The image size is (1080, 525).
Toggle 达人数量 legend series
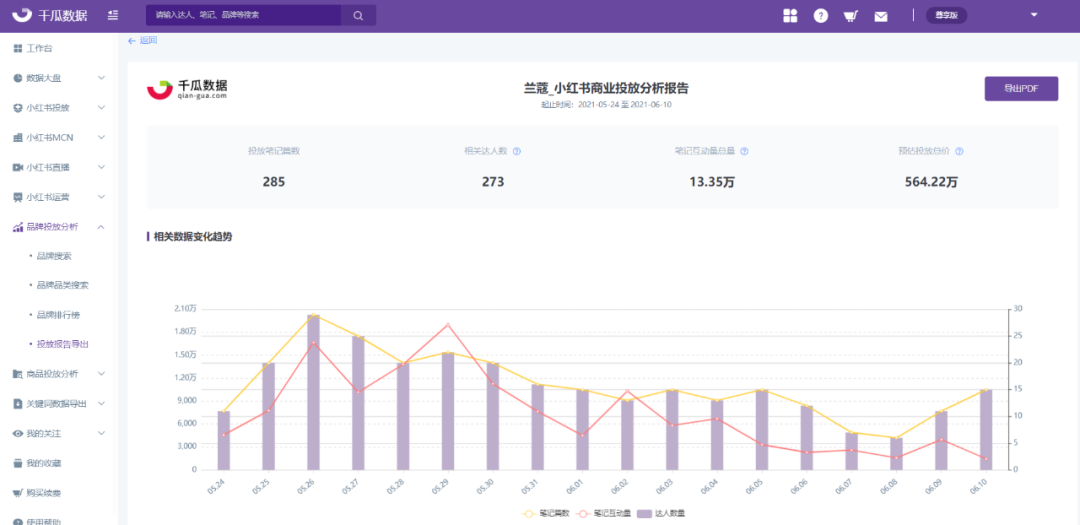(x=661, y=513)
